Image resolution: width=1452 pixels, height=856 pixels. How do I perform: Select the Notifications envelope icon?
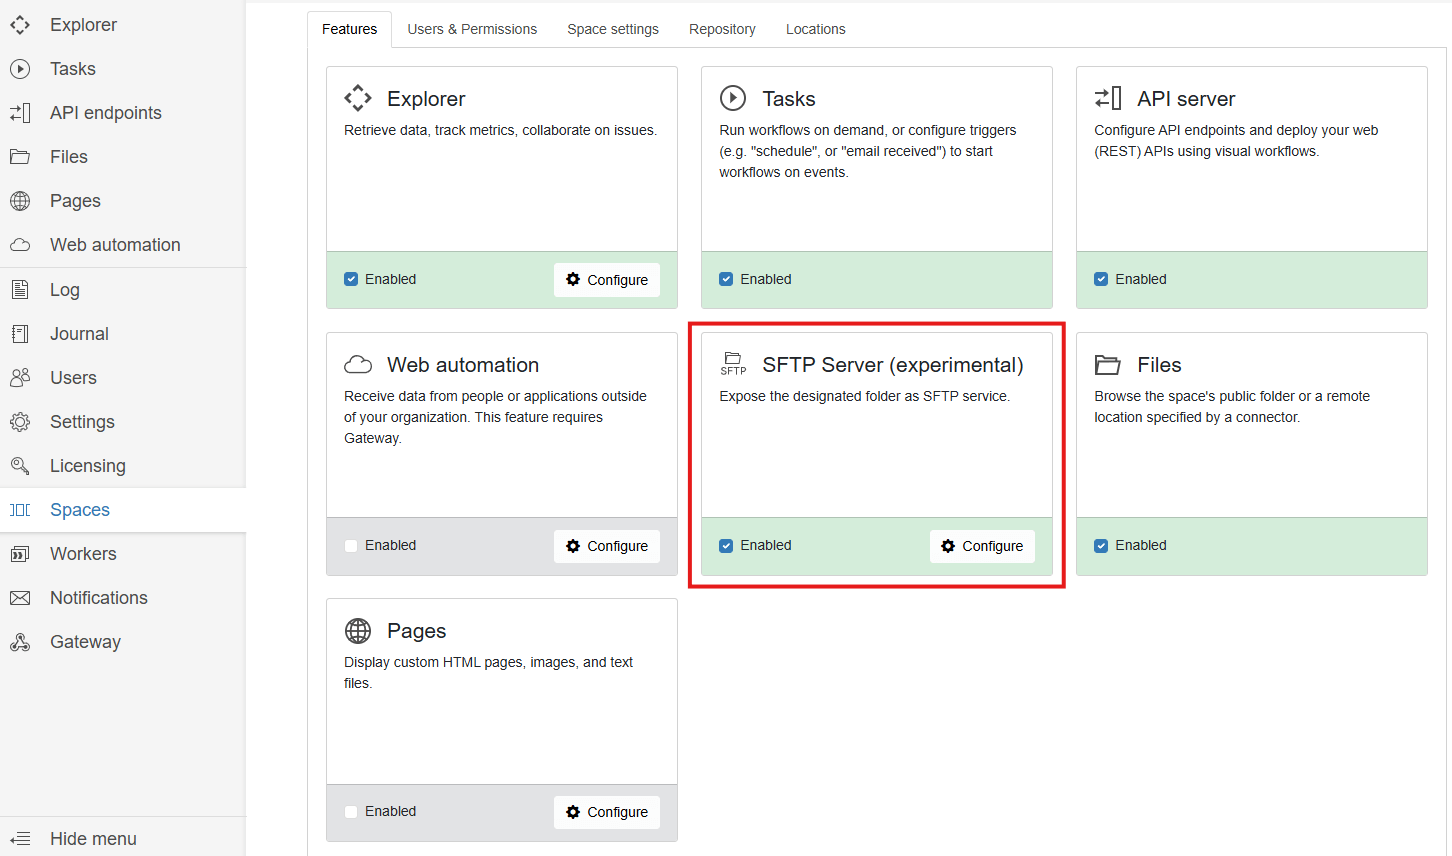[x=20, y=598]
